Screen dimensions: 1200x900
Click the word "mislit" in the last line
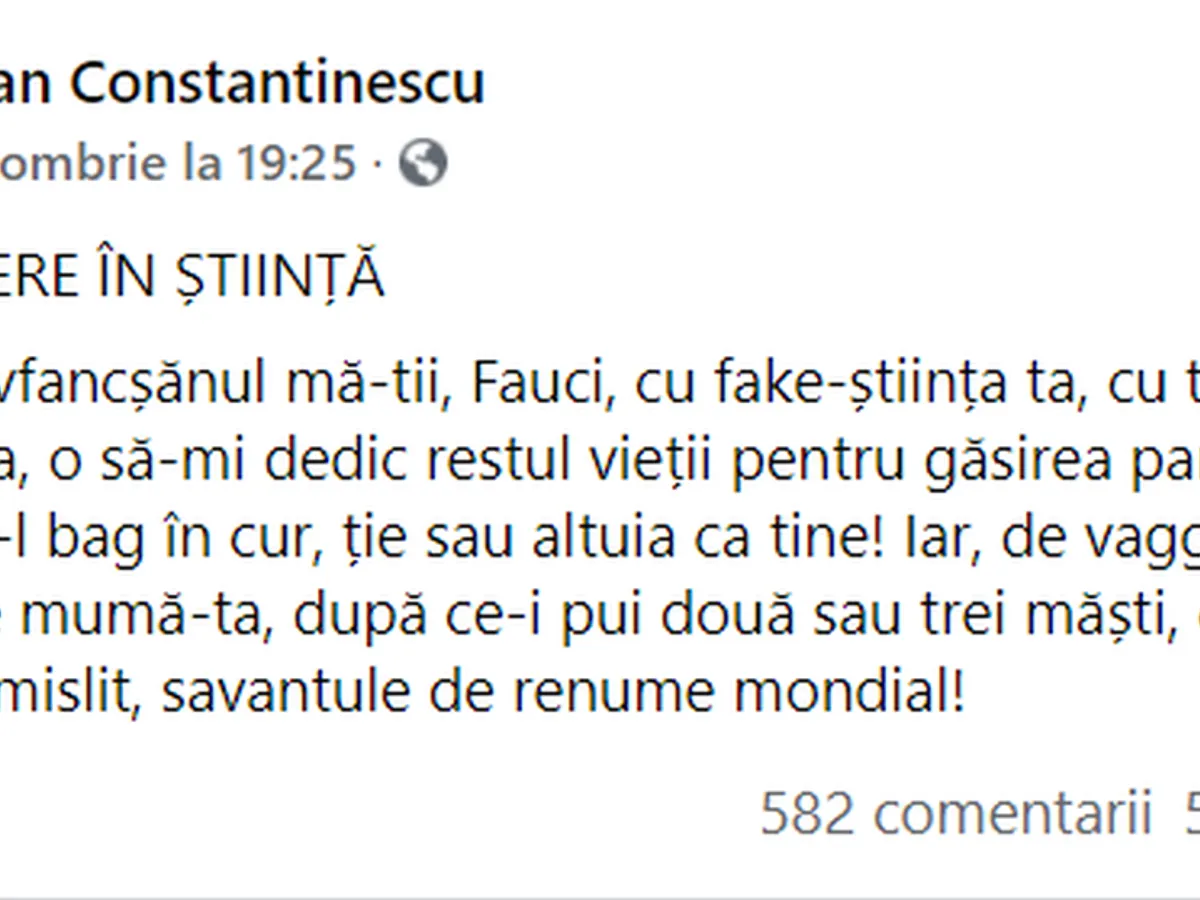coord(70,694)
